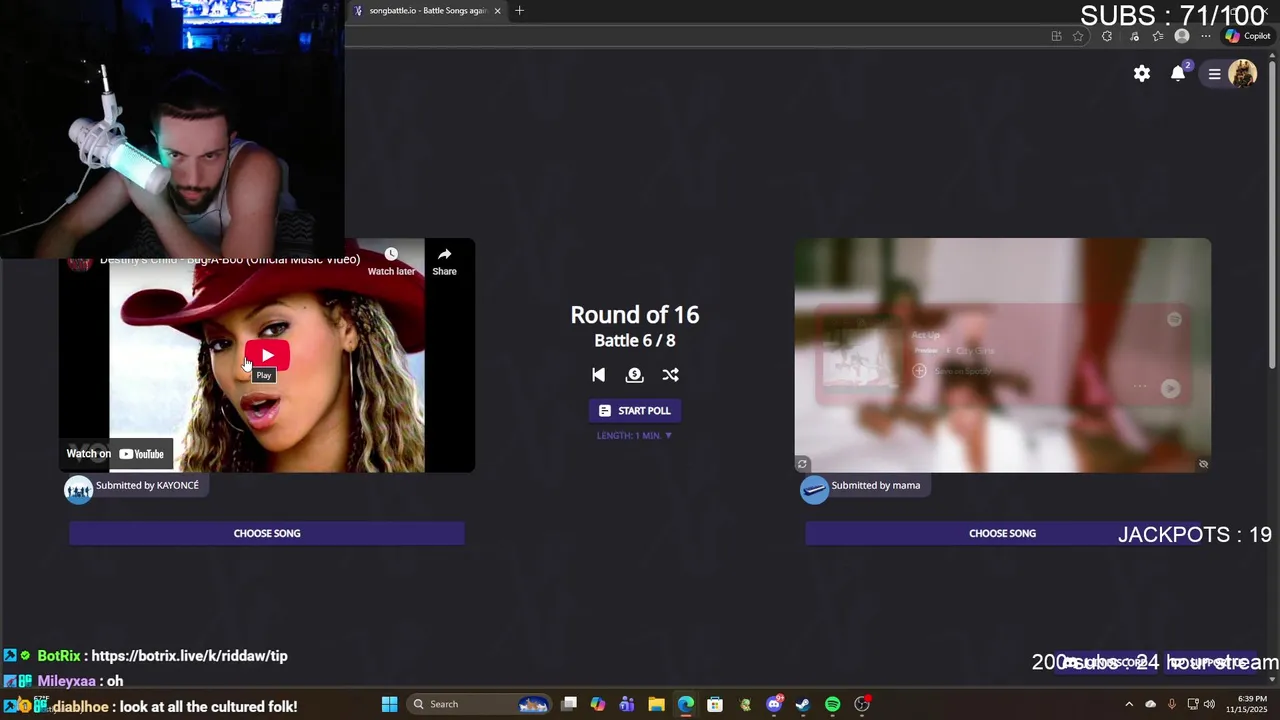Viewport: 1280px width, 720px height.
Task: Click the split screen icon in address bar
Action: pos(1056,36)
